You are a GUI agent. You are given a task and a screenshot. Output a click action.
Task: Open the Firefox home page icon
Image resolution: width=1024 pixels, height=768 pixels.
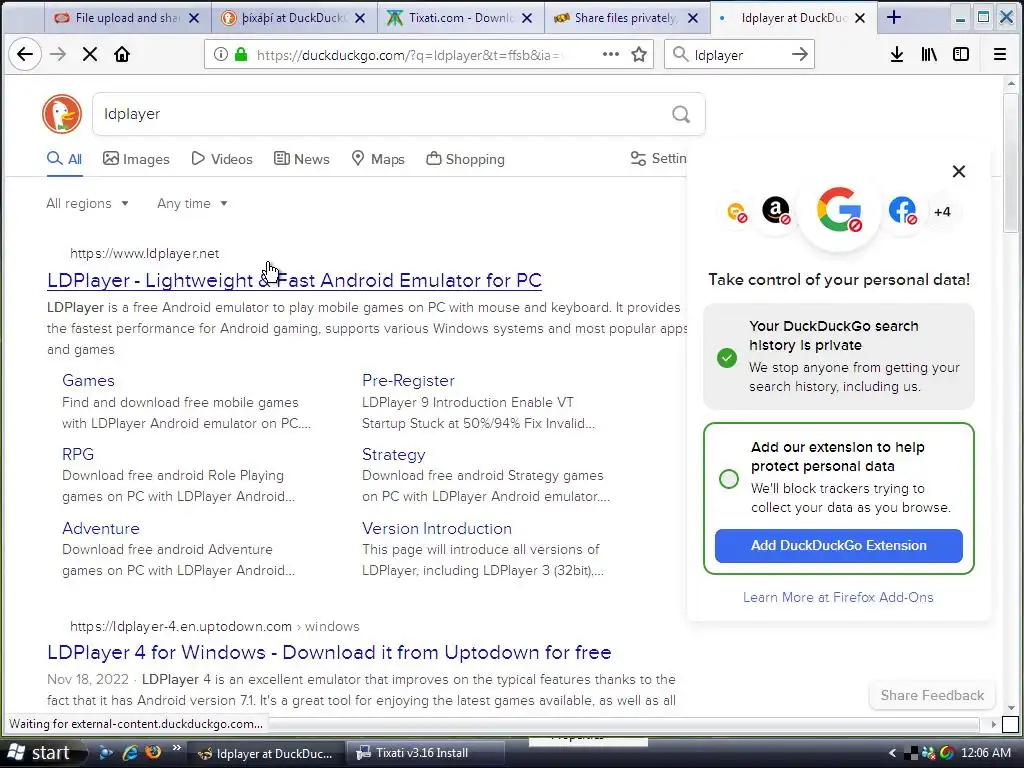coord(122,54)
